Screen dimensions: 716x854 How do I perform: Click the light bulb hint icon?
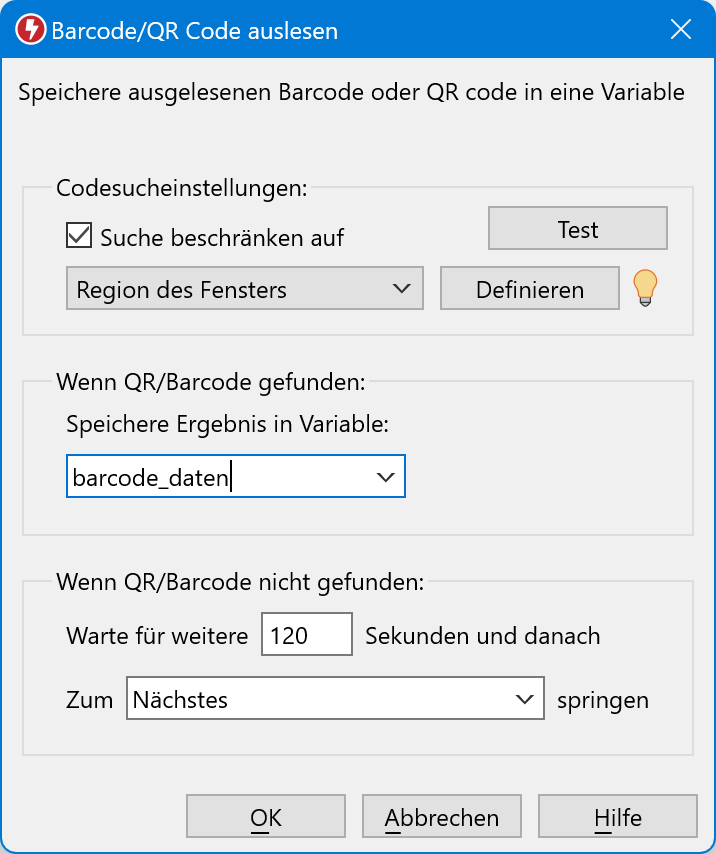pos(646,289)
